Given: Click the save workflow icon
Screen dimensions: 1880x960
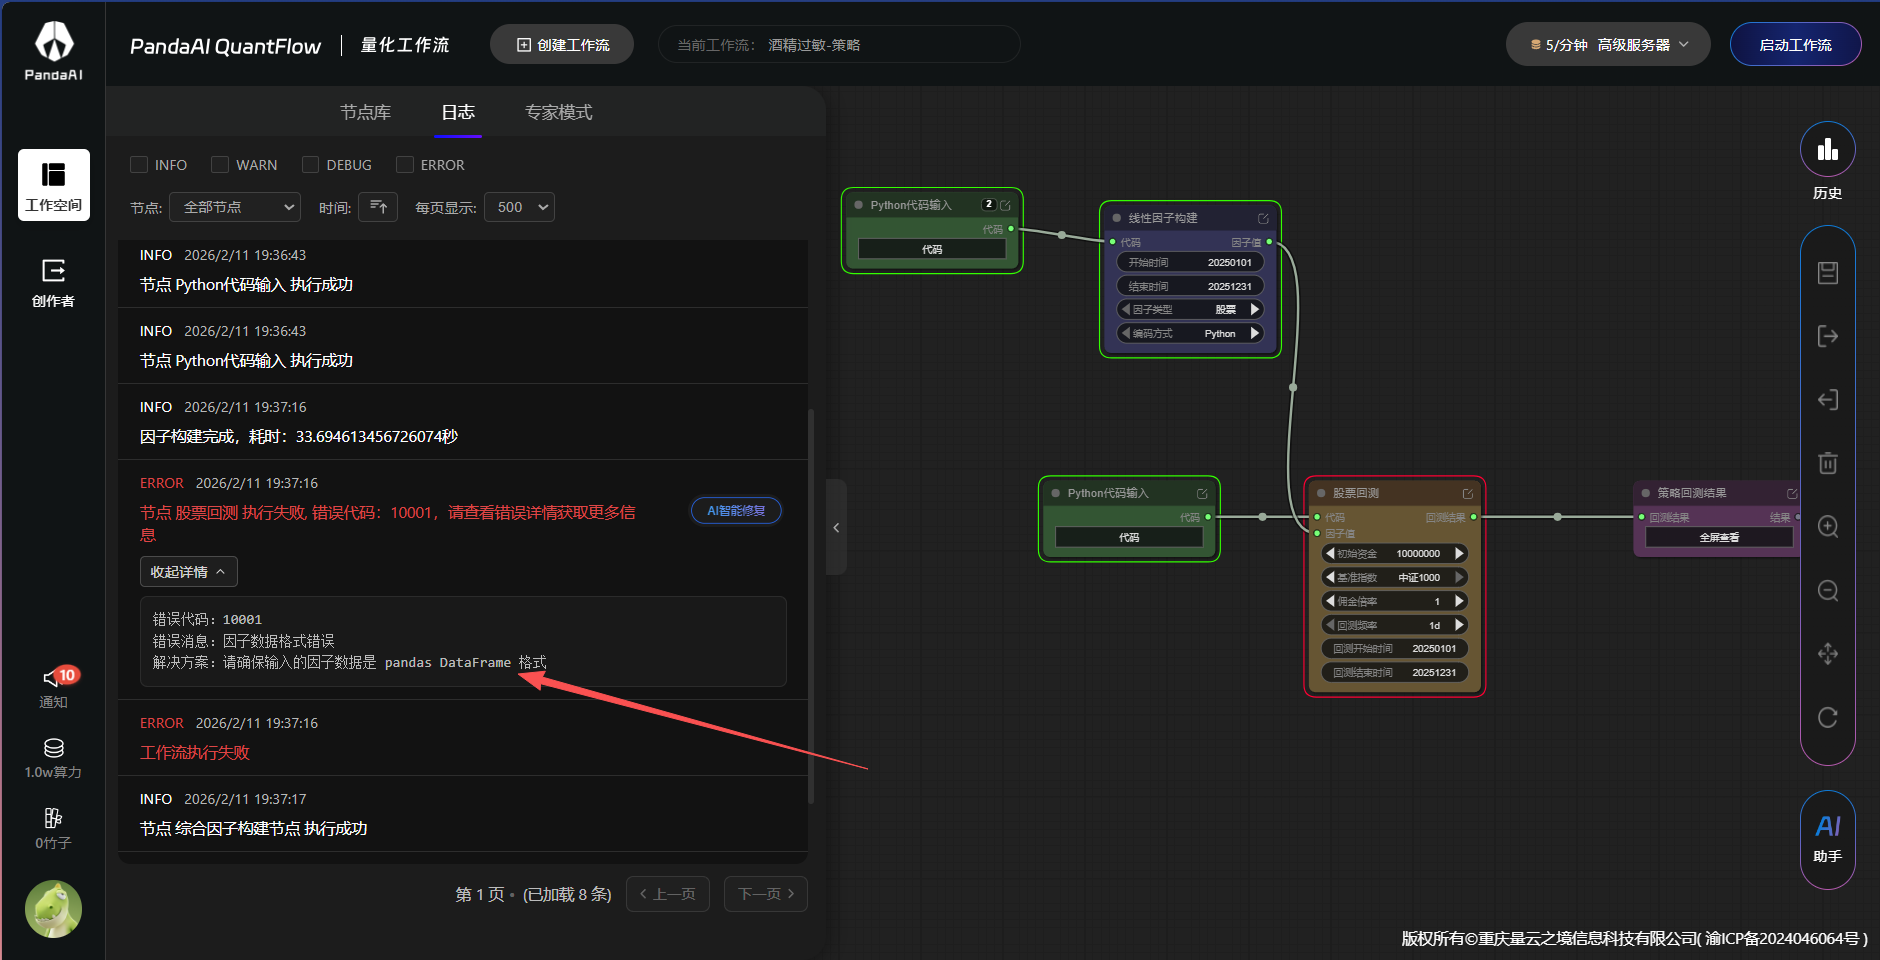Looking at the screenshot, I should coord(1828,273).
